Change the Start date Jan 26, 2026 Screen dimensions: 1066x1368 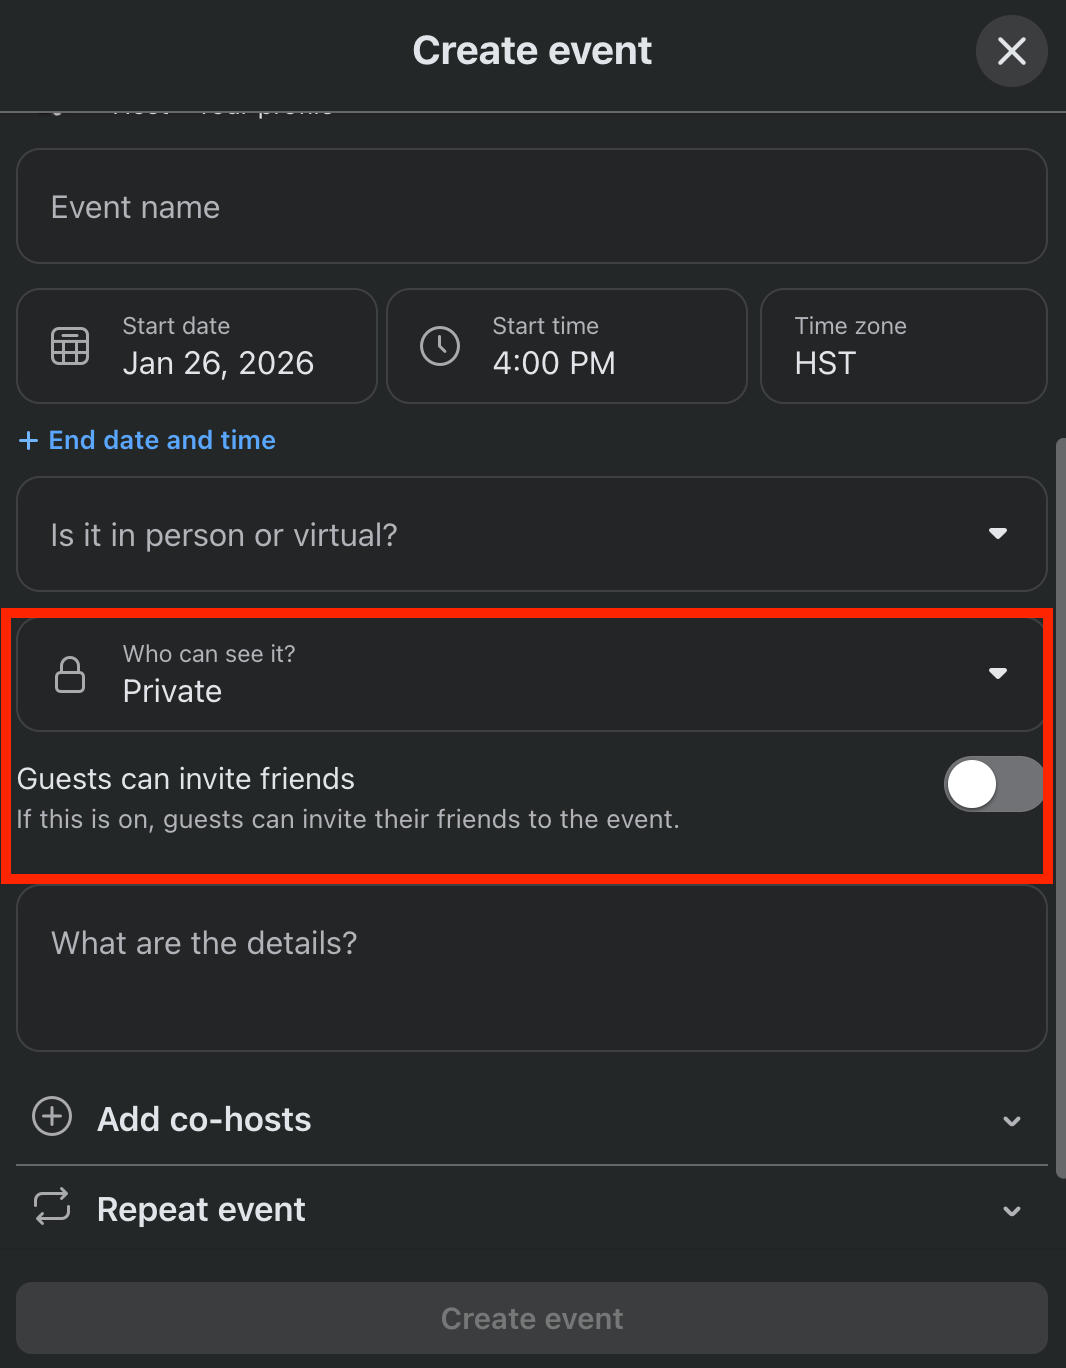(x=218, y=362)
